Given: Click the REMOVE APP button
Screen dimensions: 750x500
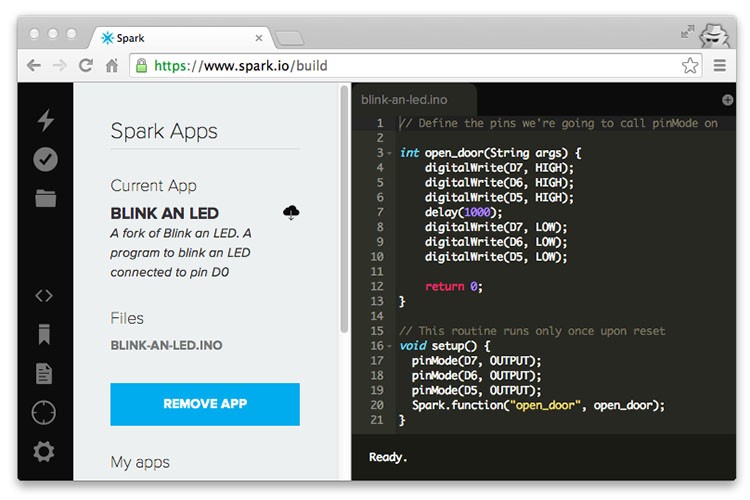Looking at the screenshot, I should pyautogui.click(x=205, y=404).
